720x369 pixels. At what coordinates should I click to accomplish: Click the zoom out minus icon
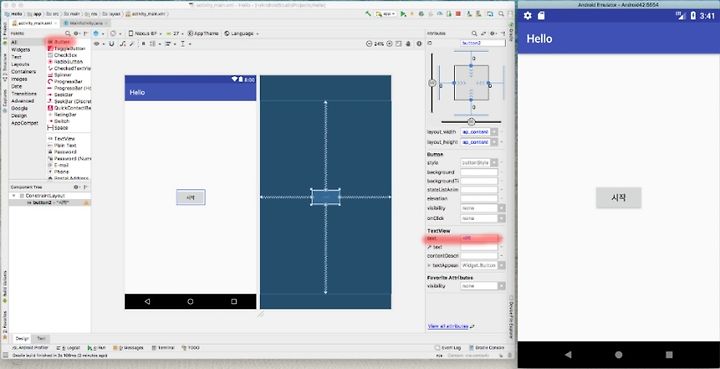click(x=369, y=44)
